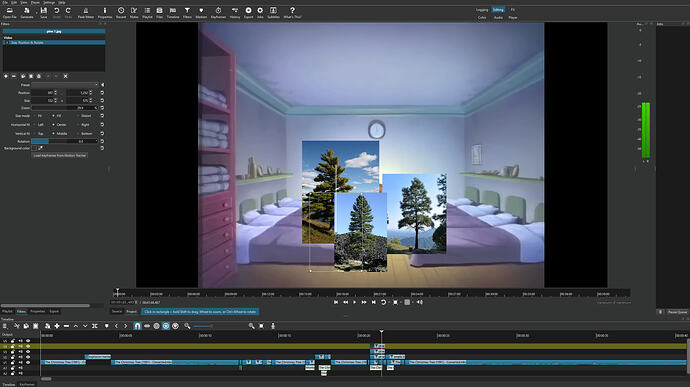Toggle visibility eye of track V5
This screenshot has height=387, width=690.
(x=28, y=341)
